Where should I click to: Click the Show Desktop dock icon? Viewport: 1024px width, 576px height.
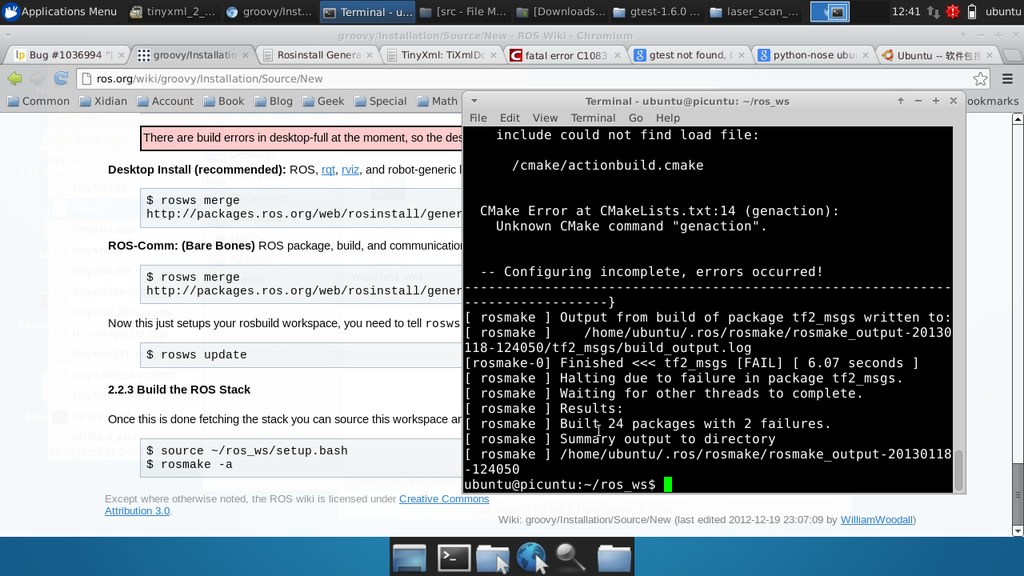409,558
